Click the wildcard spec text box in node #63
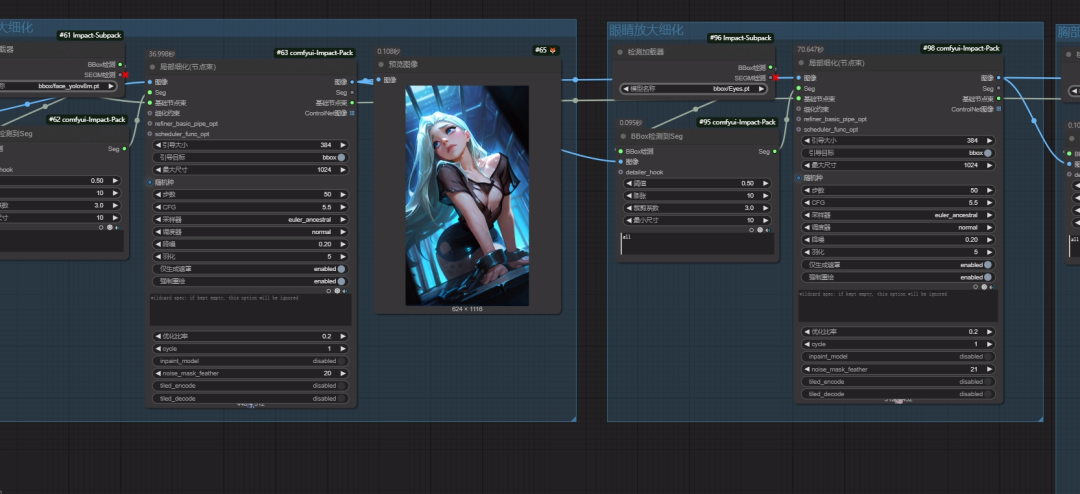This screenshot has width=1080, height=494. 251,310
